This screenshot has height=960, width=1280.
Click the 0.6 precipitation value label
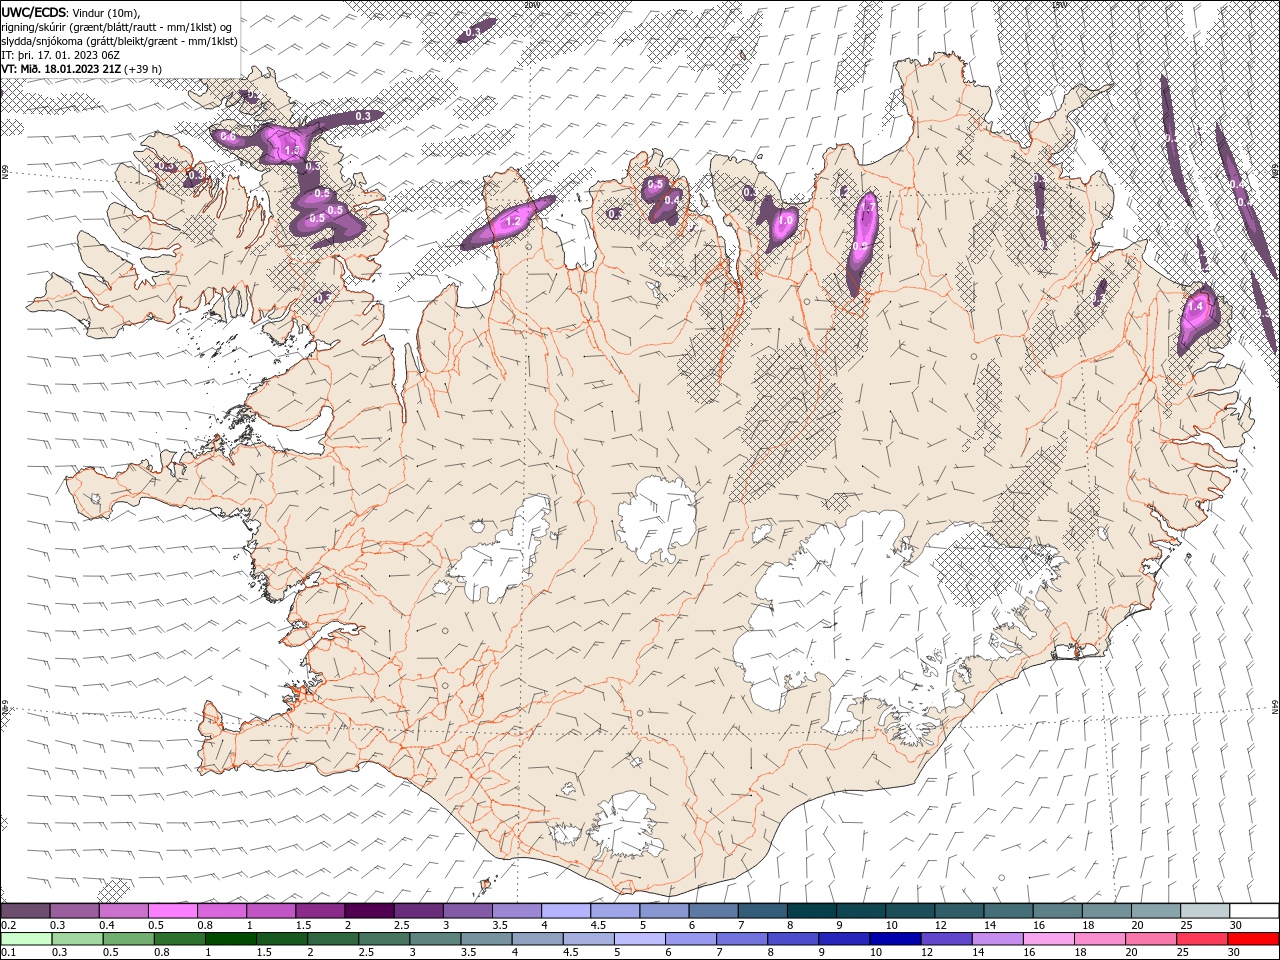click(x=228, y=137)
